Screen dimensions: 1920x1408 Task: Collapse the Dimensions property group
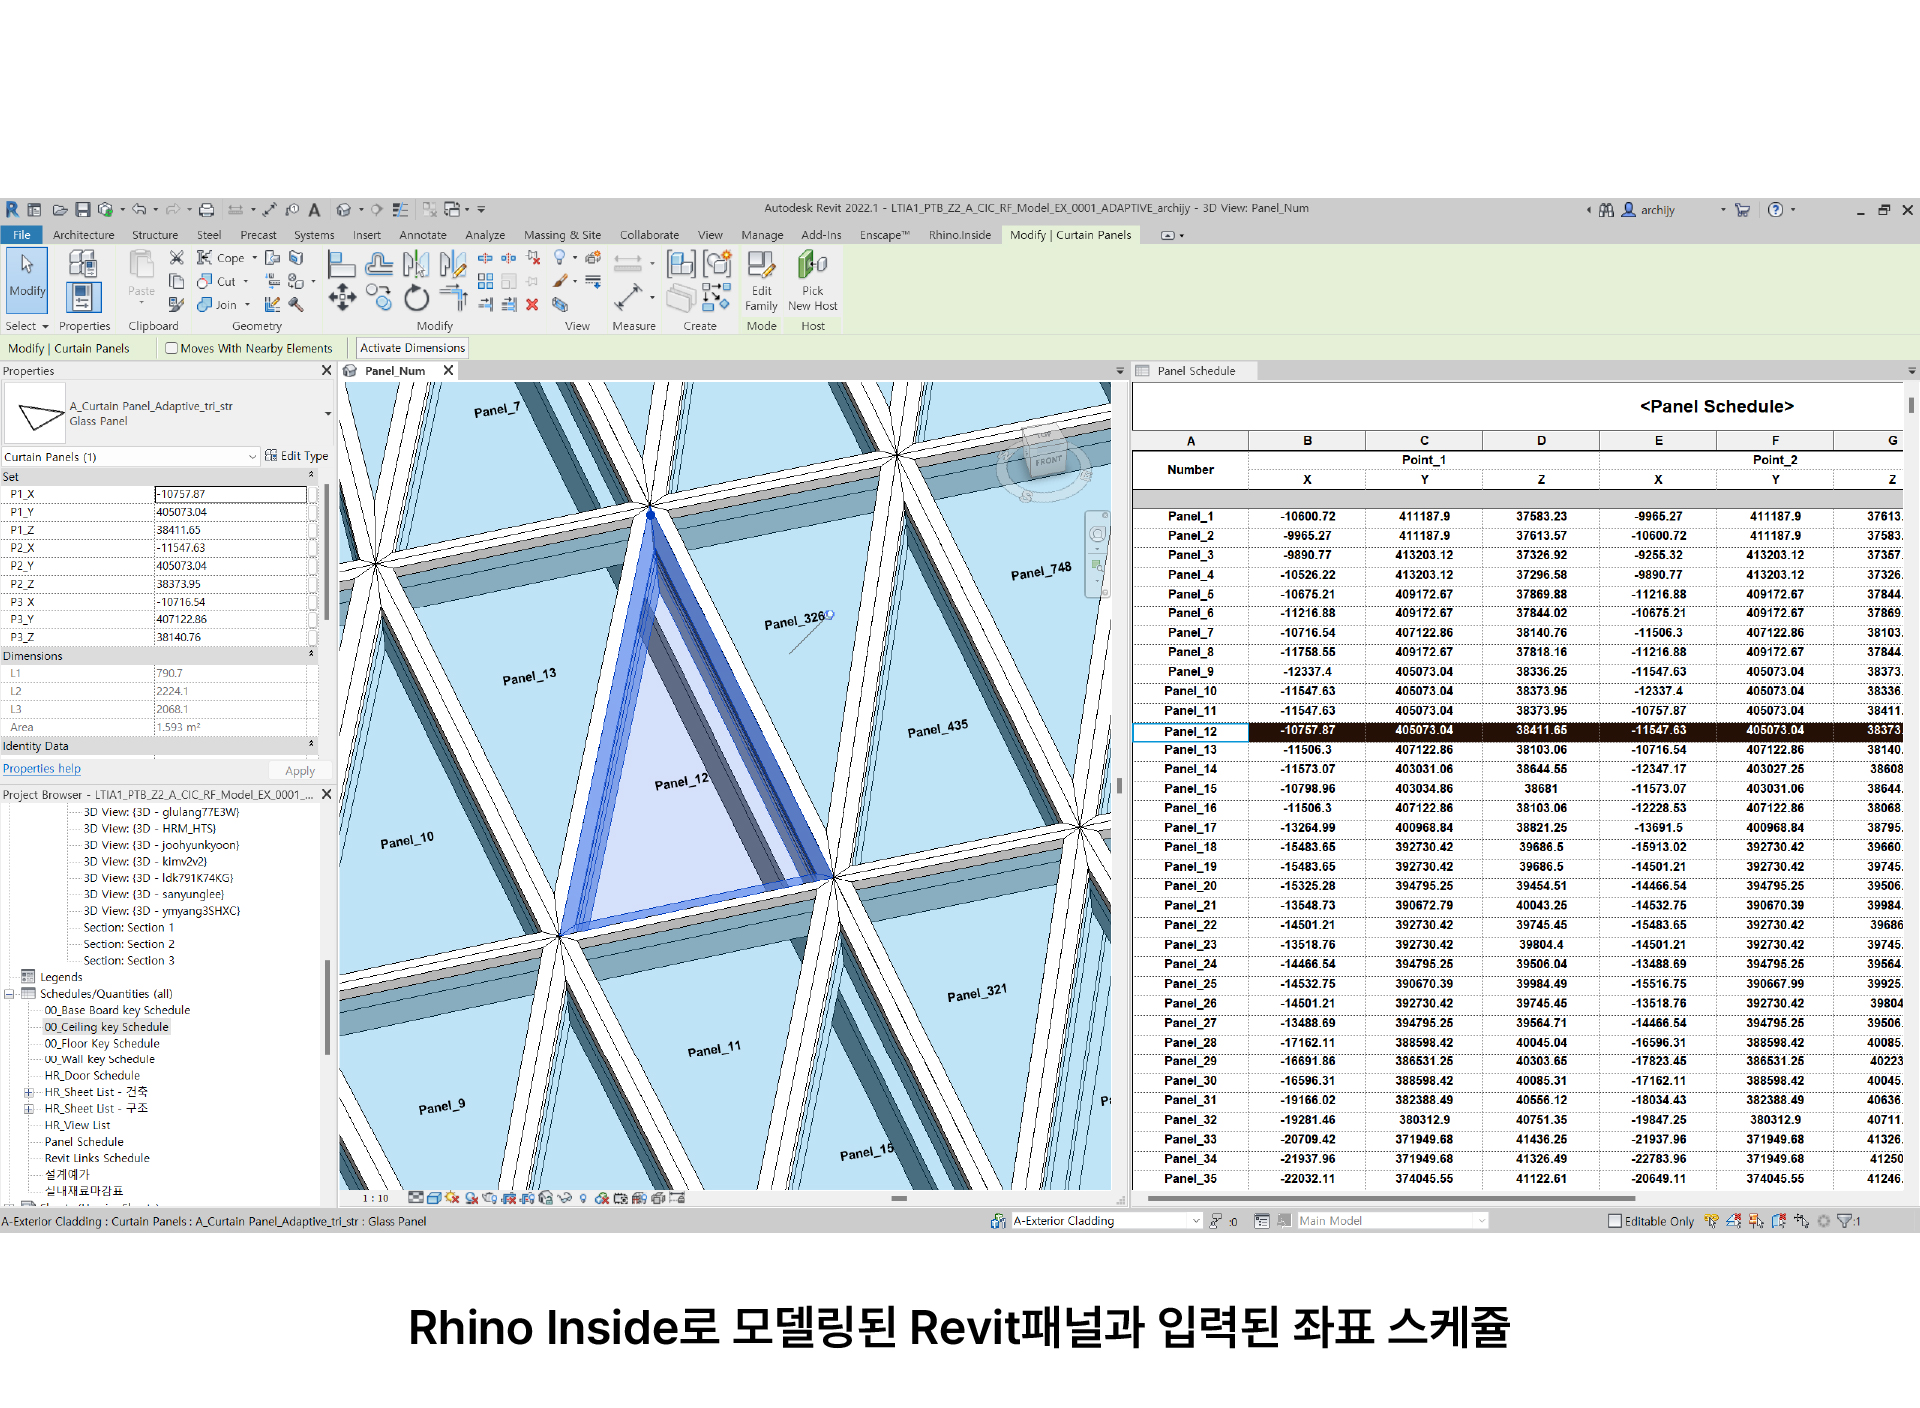pyautogui.click(x=311, y=654)
